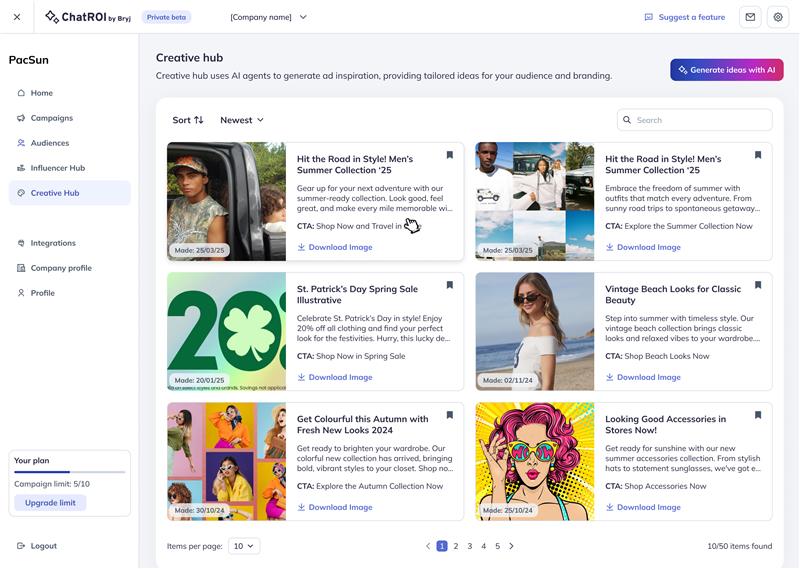Click the 10/50 items found text
Image resolution: width=800 pixels, height=569 pixels.
[x=739, y=546]
